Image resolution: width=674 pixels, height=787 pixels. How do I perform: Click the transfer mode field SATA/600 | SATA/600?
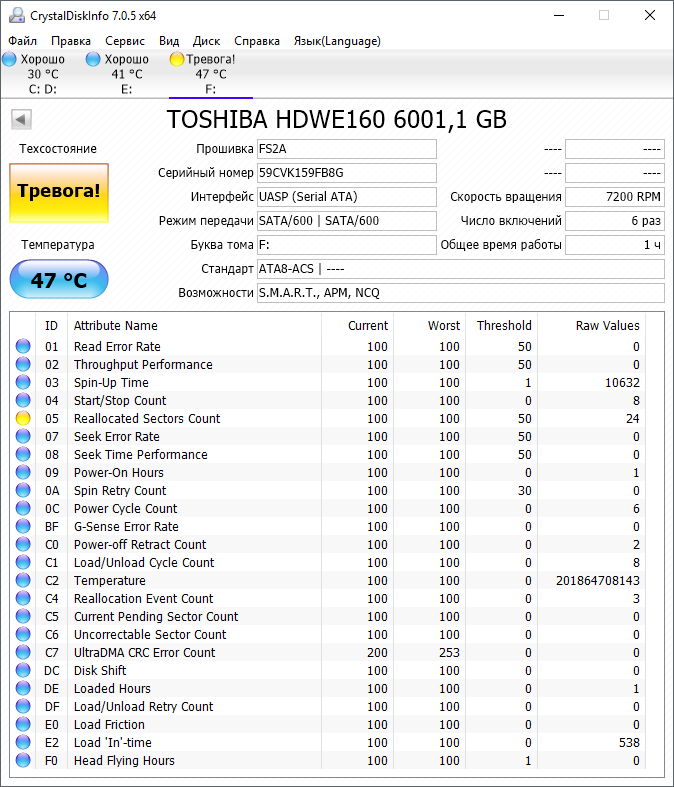pyautogui.click(x=347, y=221)
